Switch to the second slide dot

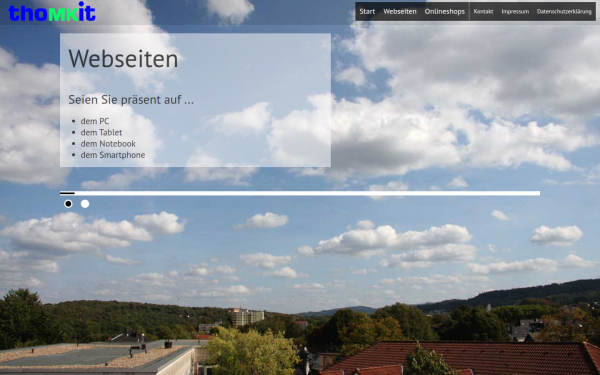tap(85, 204)
